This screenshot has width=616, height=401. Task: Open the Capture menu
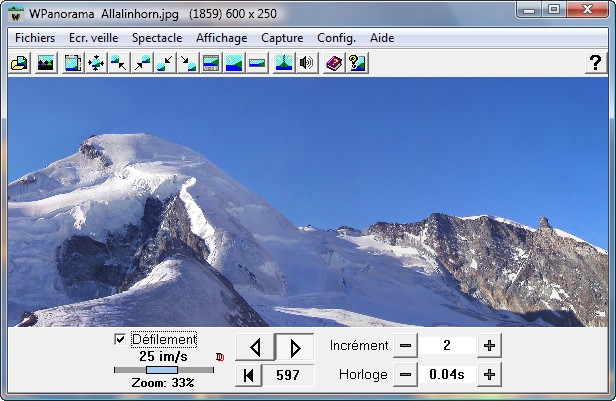tap(282, 38)
